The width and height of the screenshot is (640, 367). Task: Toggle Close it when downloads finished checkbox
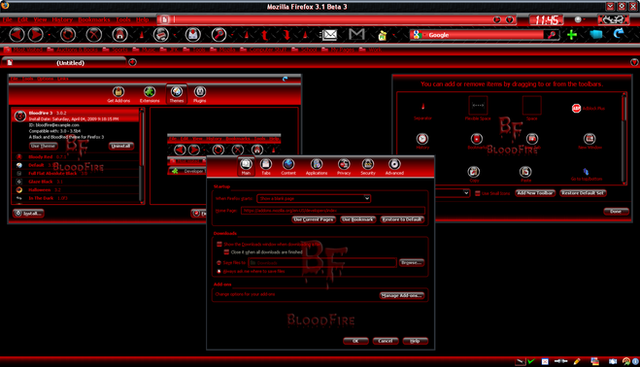point(226,252)
